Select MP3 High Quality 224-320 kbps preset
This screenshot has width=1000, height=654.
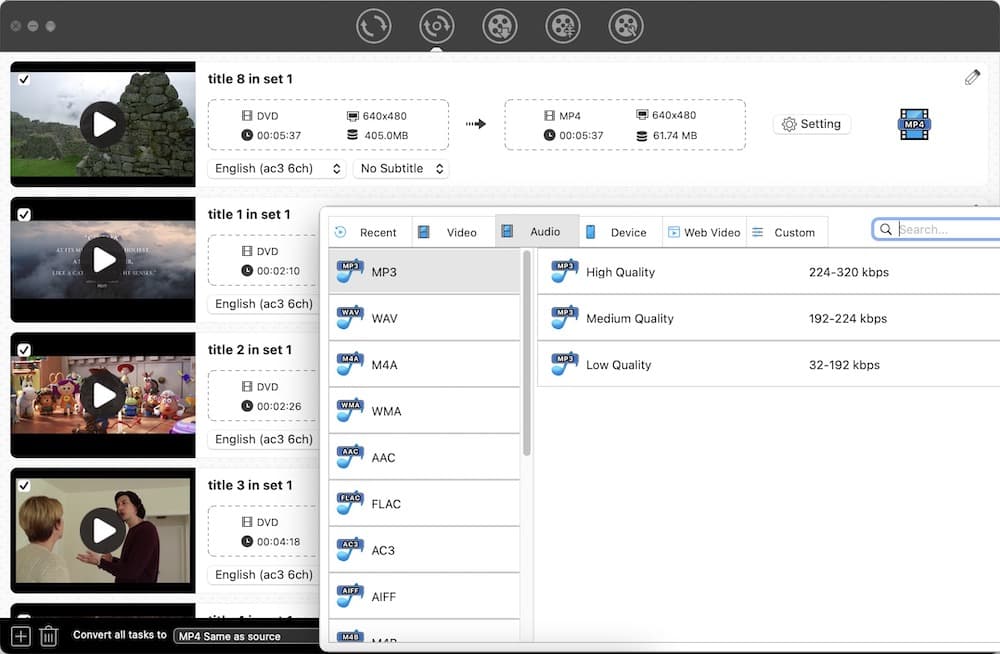768,272
